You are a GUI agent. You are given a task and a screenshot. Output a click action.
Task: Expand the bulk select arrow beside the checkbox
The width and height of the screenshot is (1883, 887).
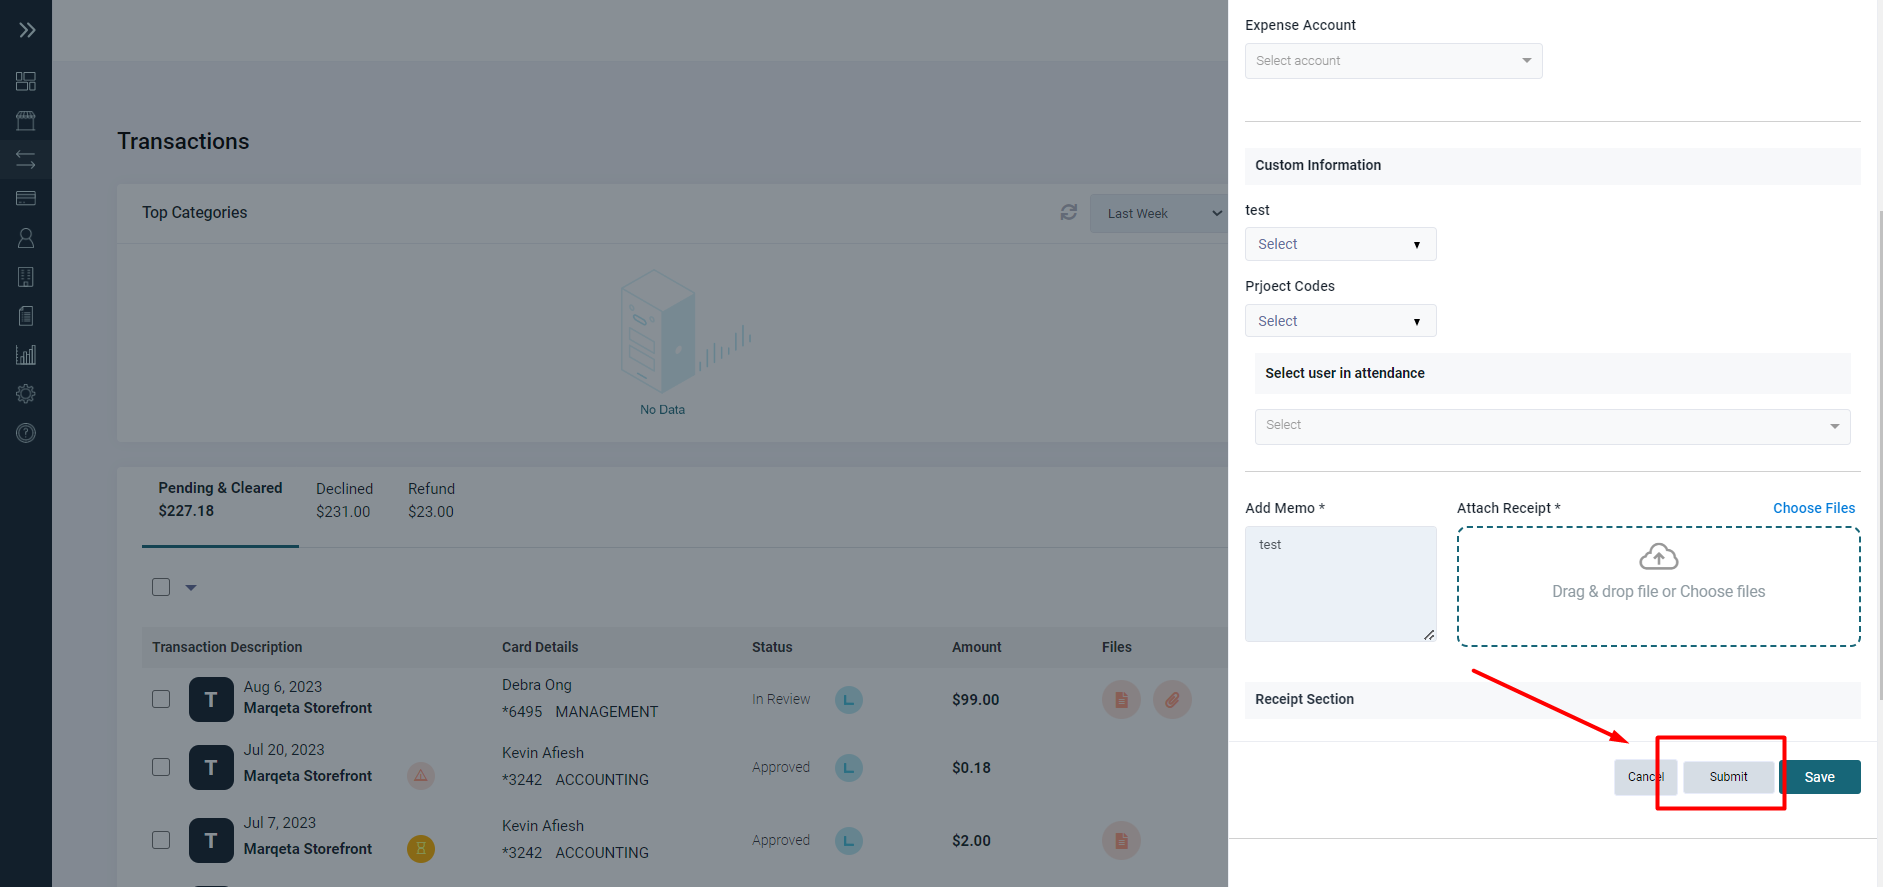191,588
